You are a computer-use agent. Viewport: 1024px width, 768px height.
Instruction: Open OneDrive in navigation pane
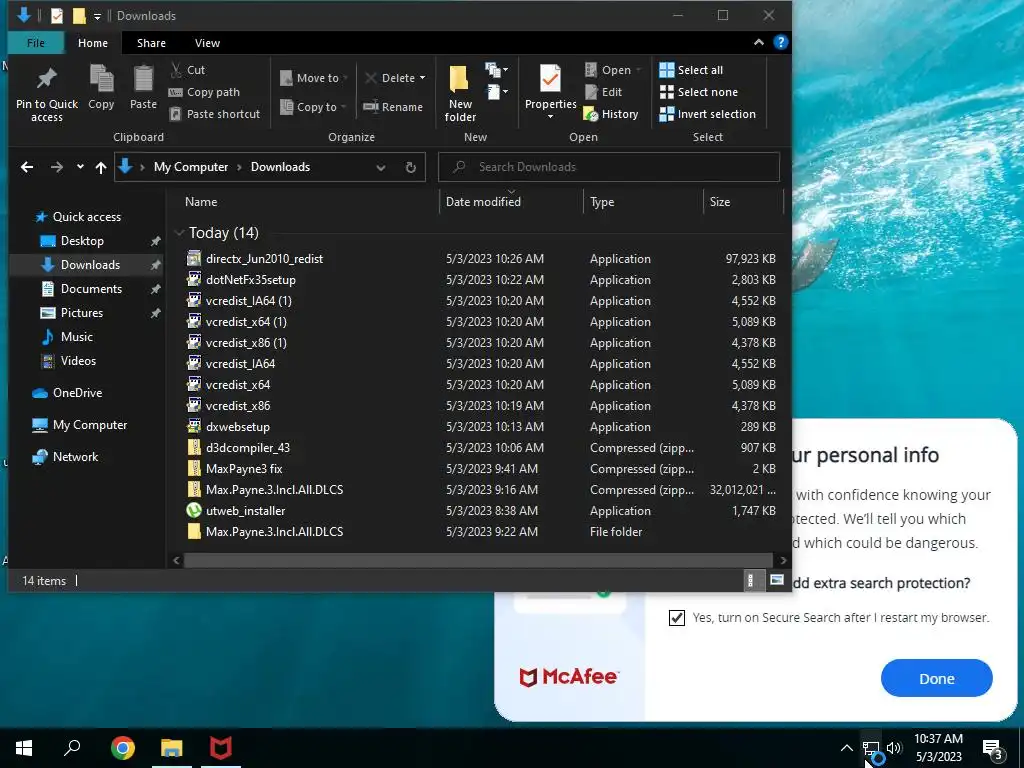(77, 392)
